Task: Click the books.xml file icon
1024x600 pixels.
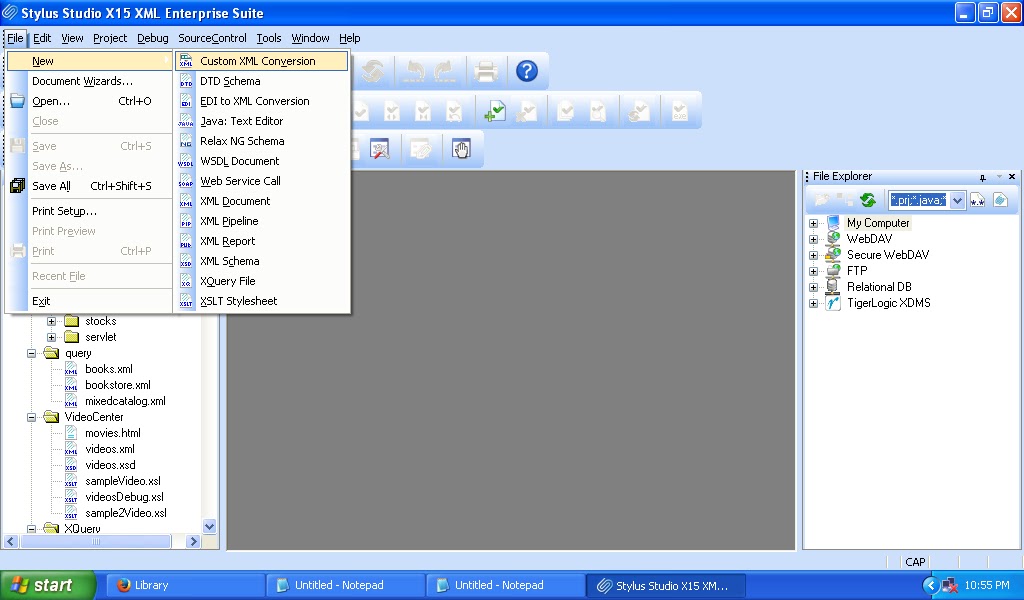Action: pos(71,369)
